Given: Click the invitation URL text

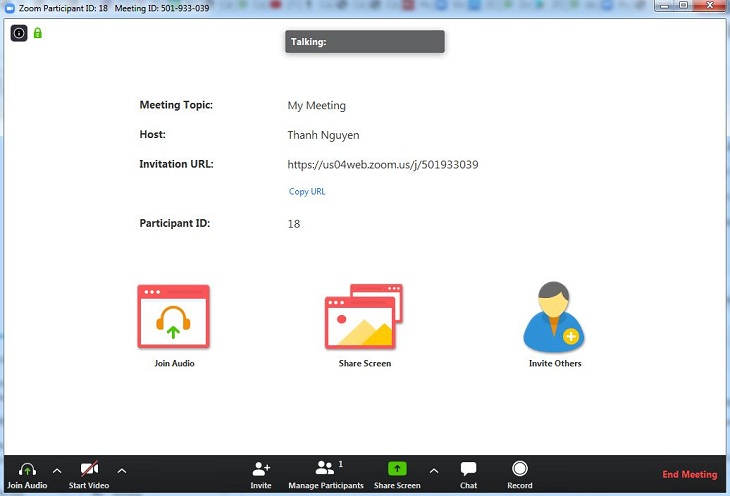Looking at the screenshot, I should tap(383, 164).
